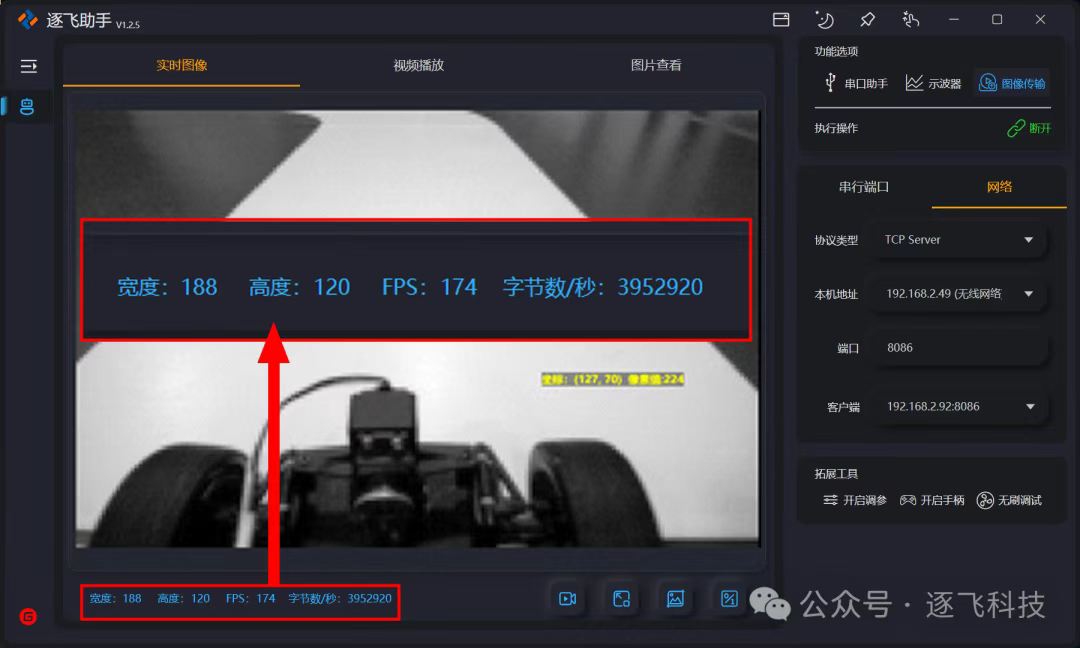The image size is (1080, 648).
Task: Open 示波器 oscilloscope tool
Action: [x=933, y=83]
